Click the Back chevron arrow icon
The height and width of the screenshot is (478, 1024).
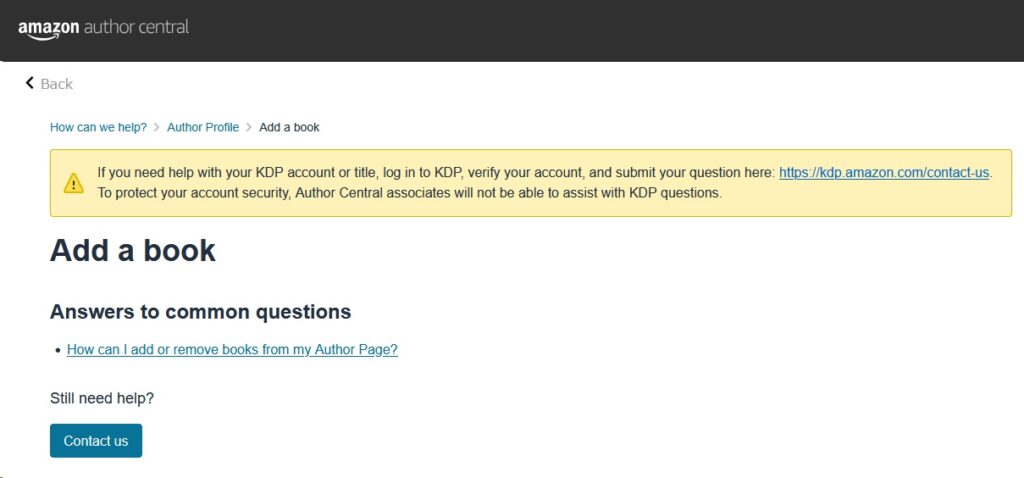tap(29, 83)
